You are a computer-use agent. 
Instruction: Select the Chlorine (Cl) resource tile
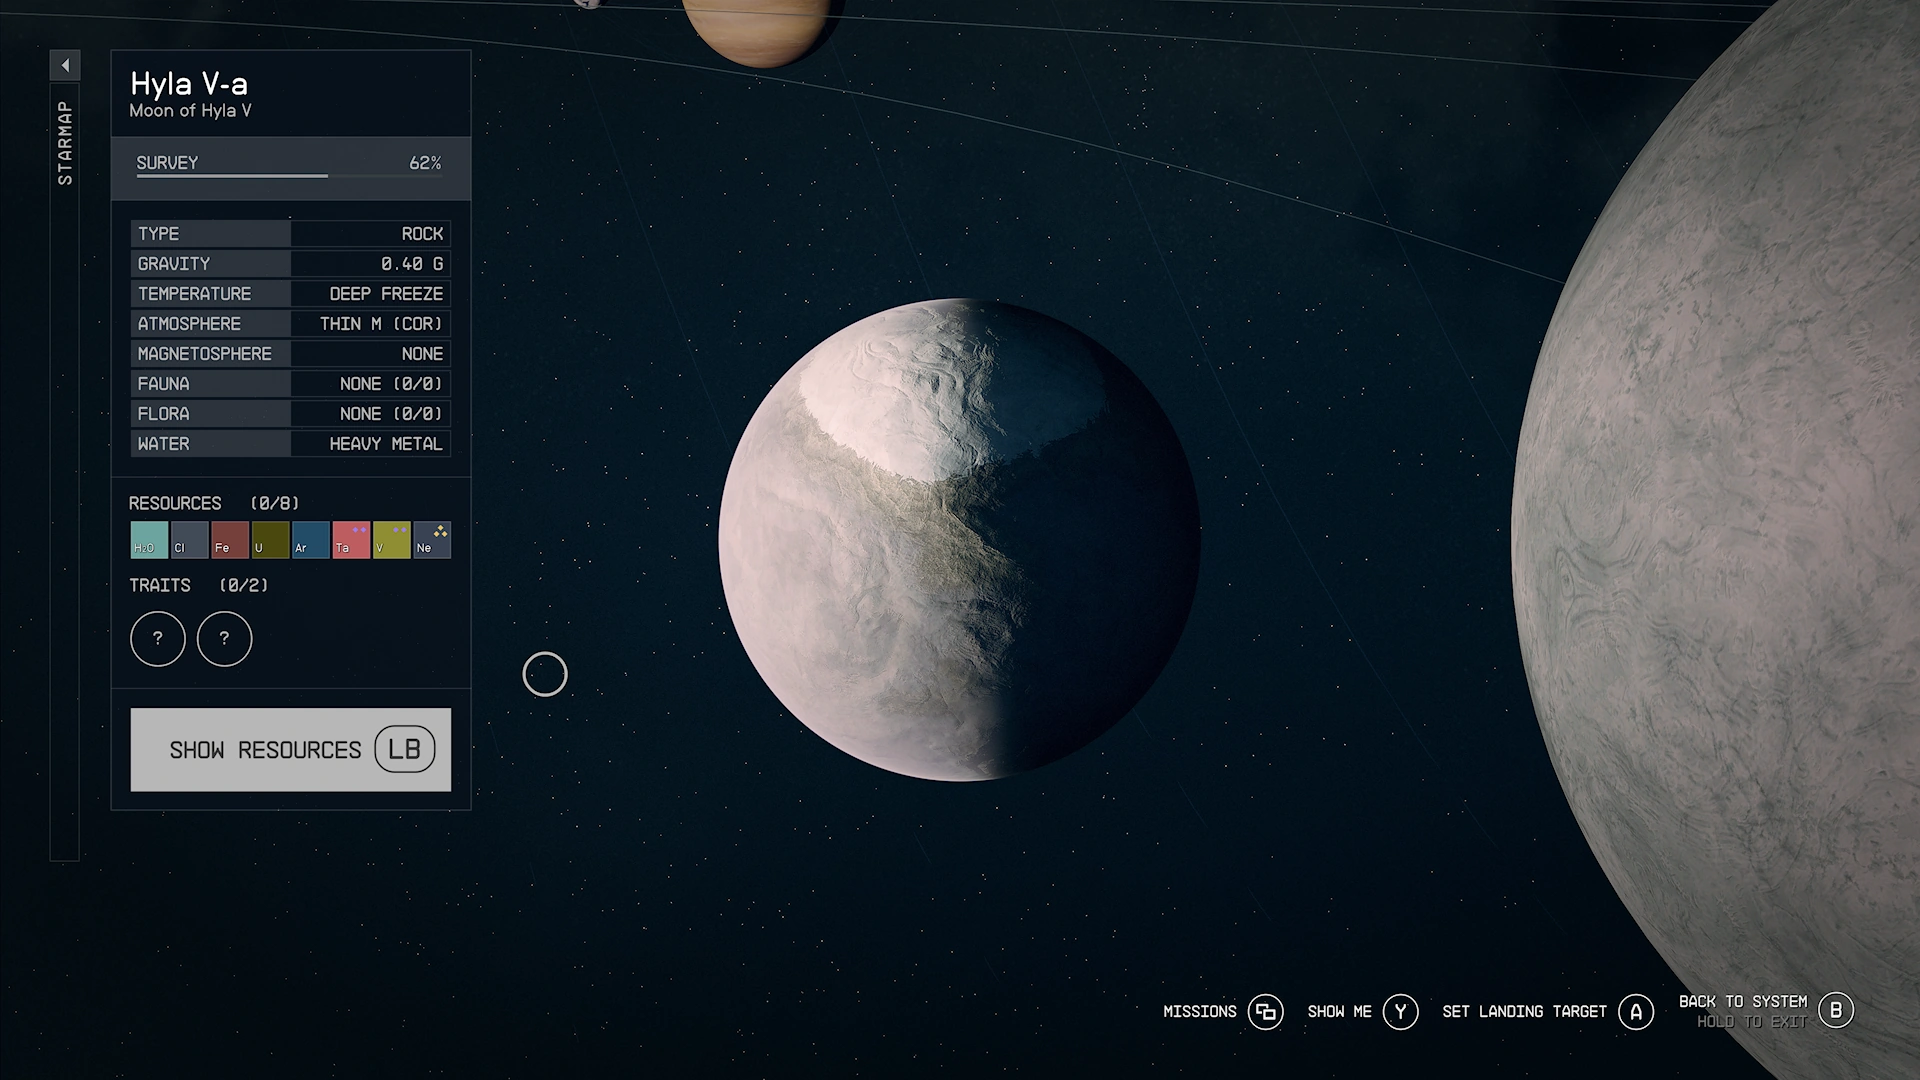[189, 540]
